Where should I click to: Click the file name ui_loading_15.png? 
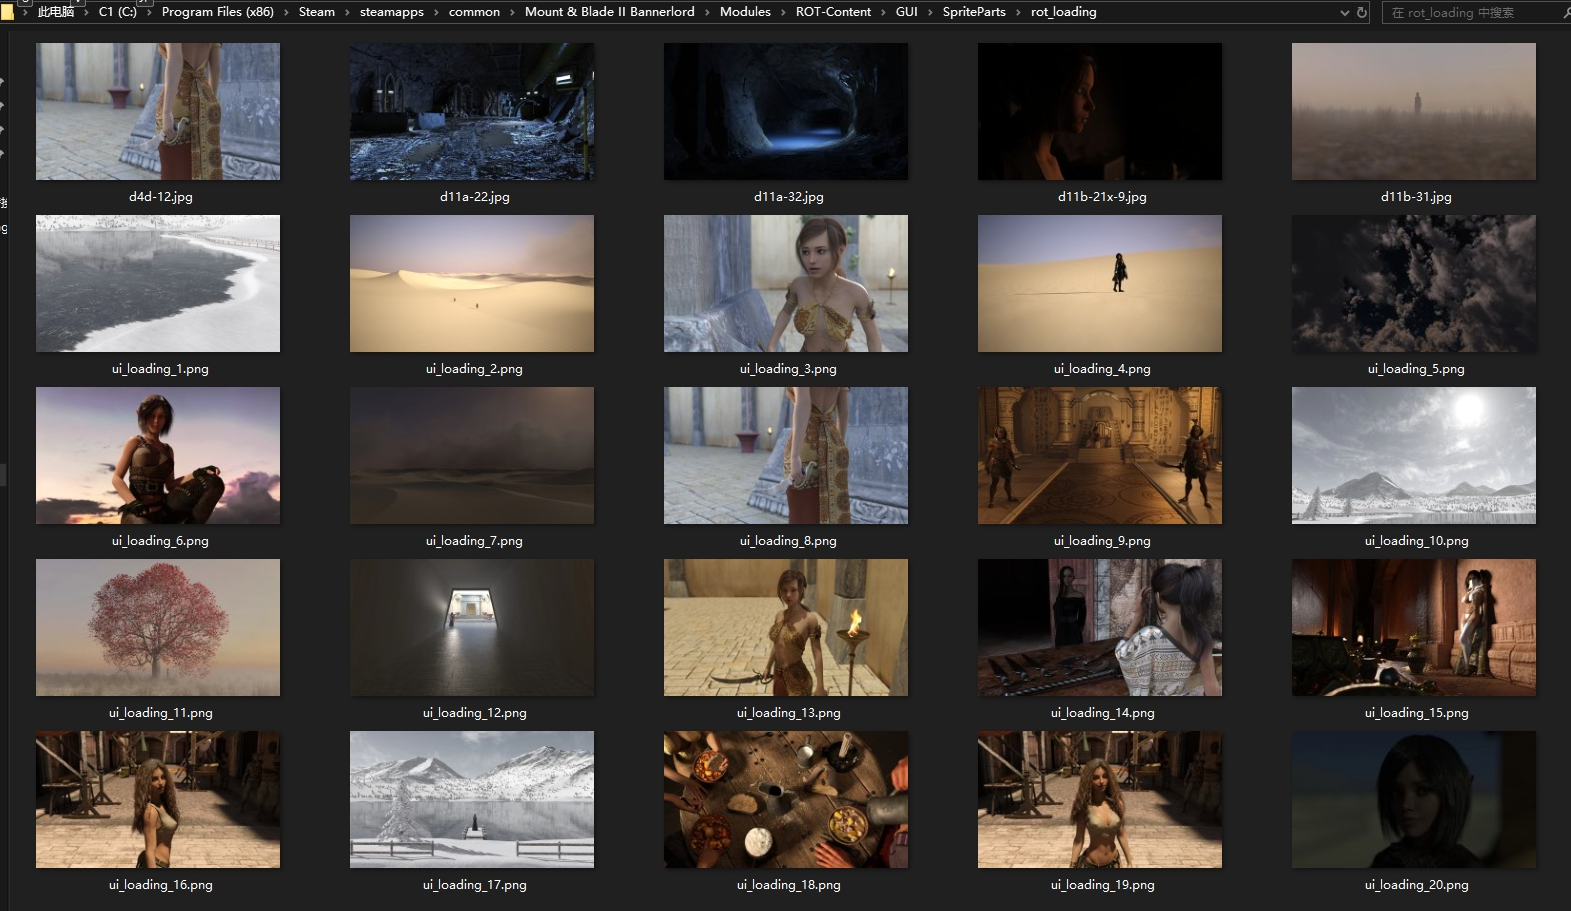[1416, 713]
